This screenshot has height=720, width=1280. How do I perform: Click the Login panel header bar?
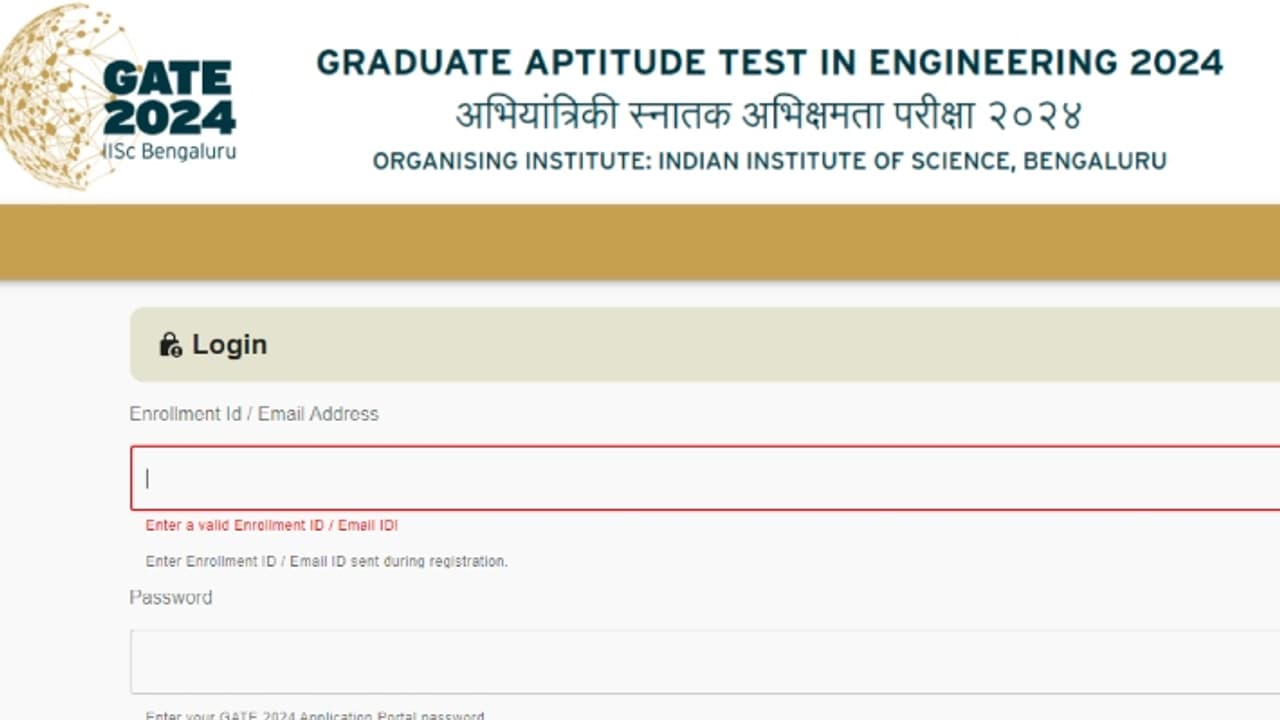(700, 344)
